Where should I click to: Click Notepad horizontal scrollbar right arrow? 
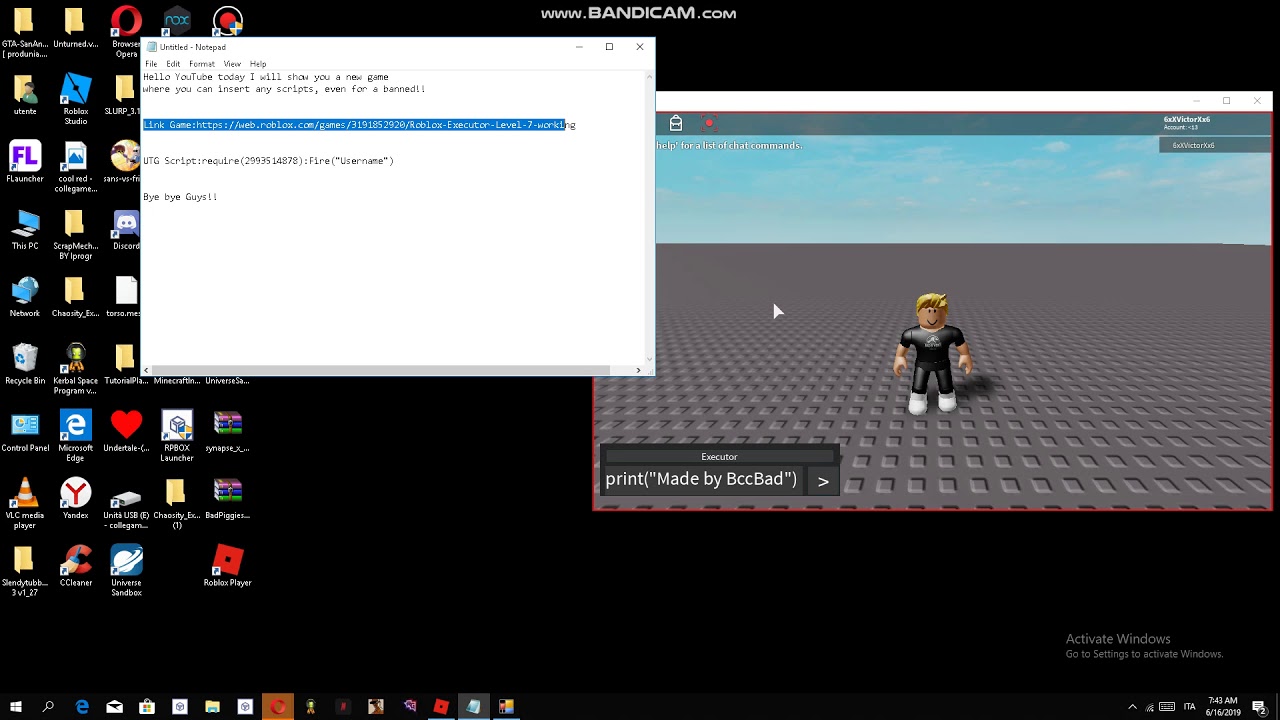click(x=638, y=370)
